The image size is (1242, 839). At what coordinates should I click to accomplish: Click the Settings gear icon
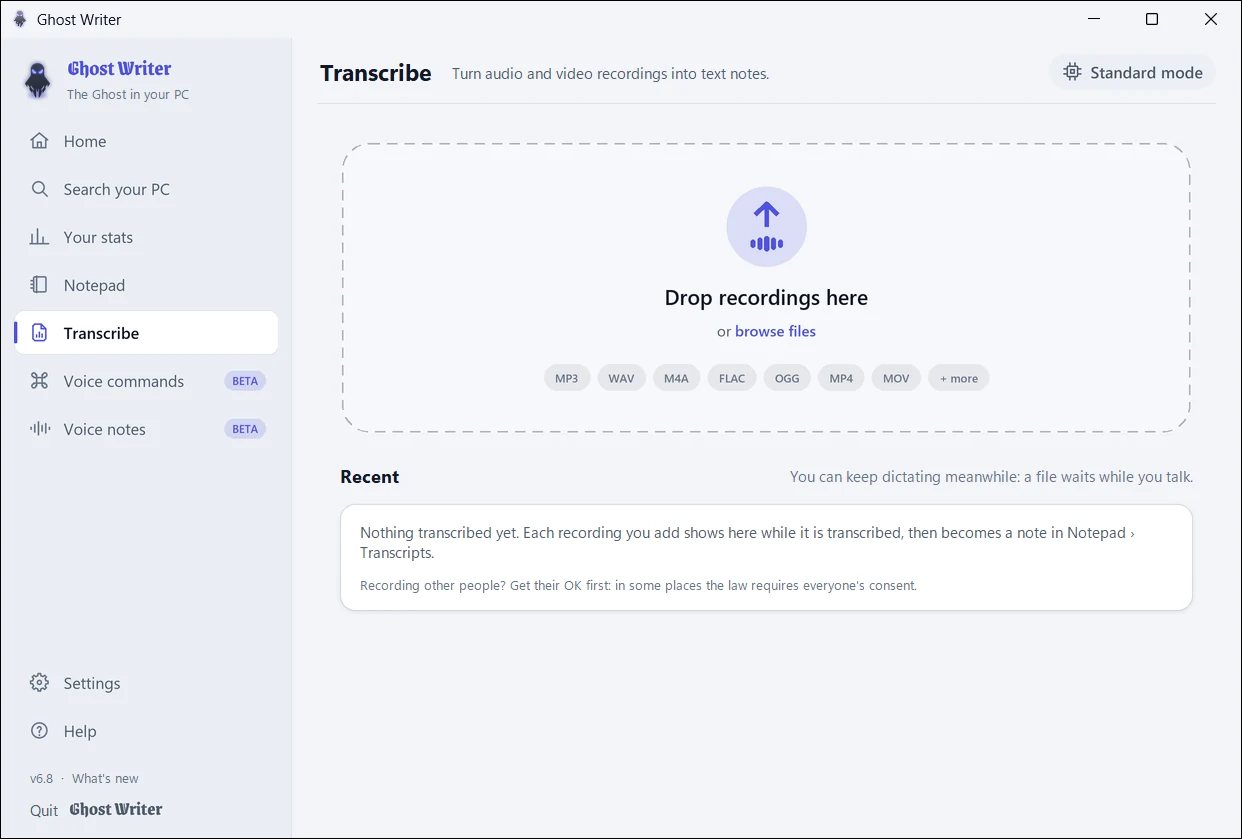point(39,683)
